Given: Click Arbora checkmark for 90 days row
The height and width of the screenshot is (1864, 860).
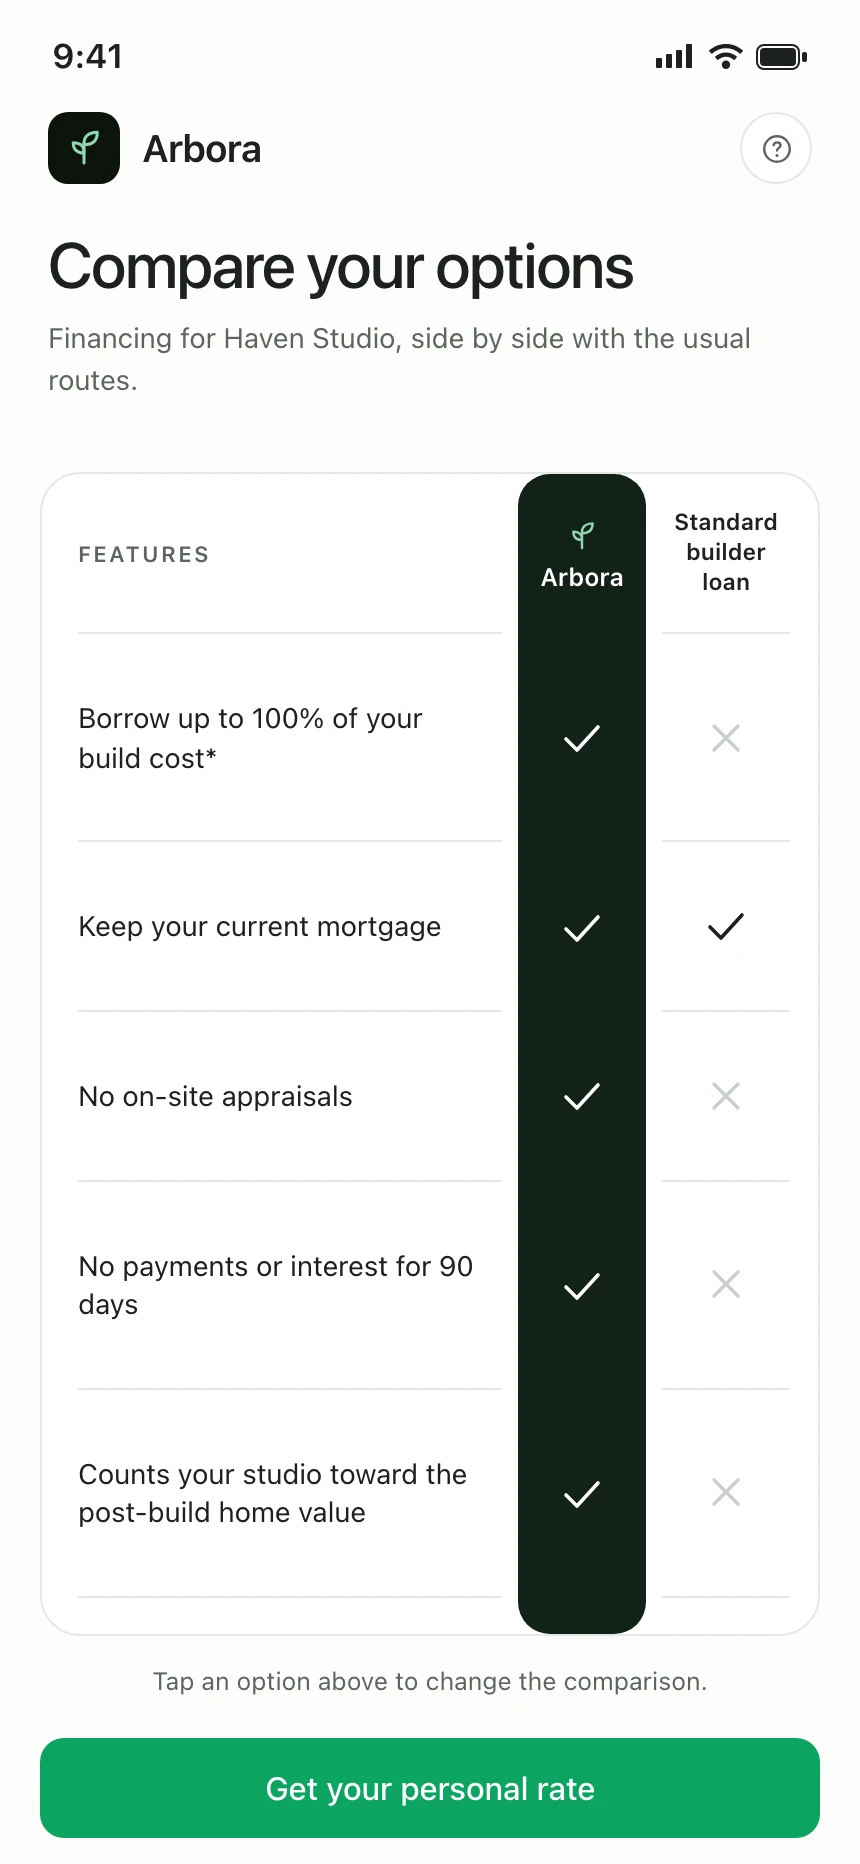Looking at the screenshot, I should [x=582, y=1285].
